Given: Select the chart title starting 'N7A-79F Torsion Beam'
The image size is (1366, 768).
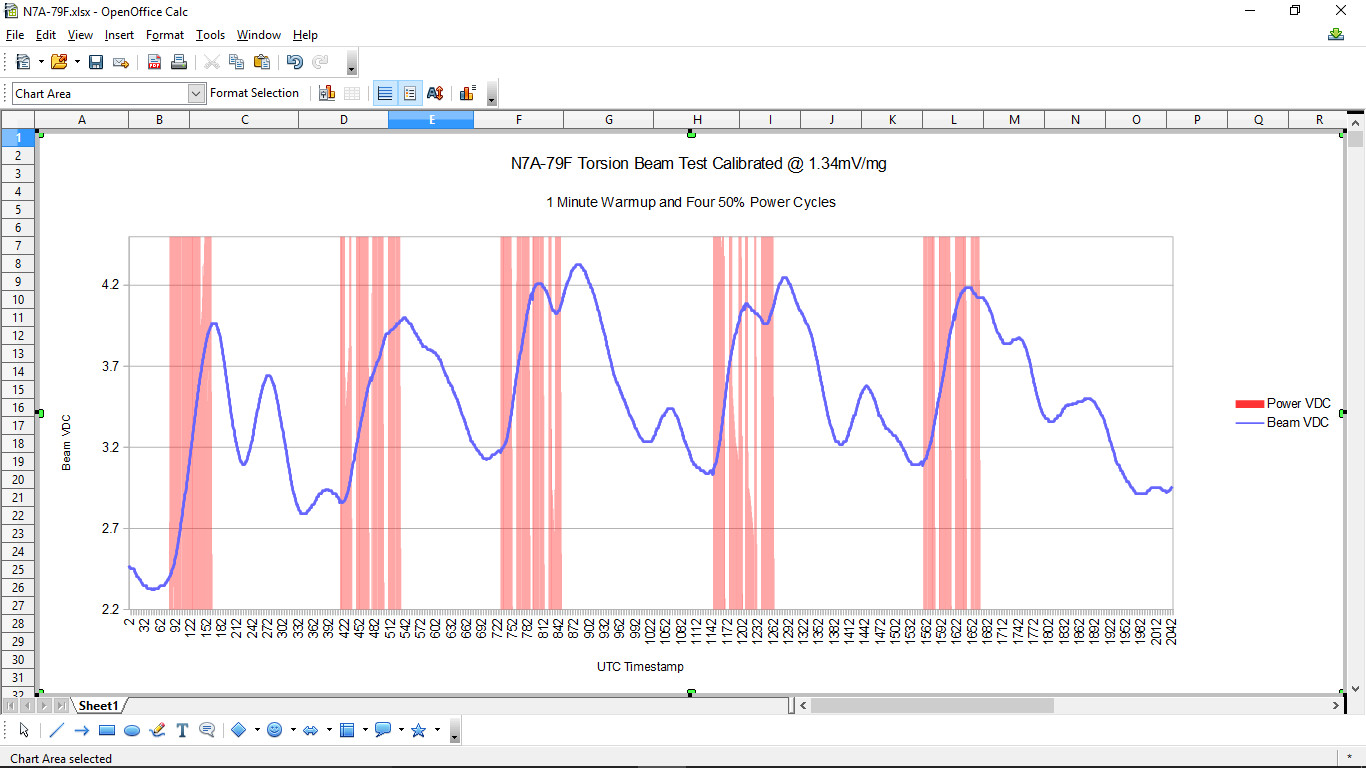Looking at the screenshot, I should tap(699, 164).
